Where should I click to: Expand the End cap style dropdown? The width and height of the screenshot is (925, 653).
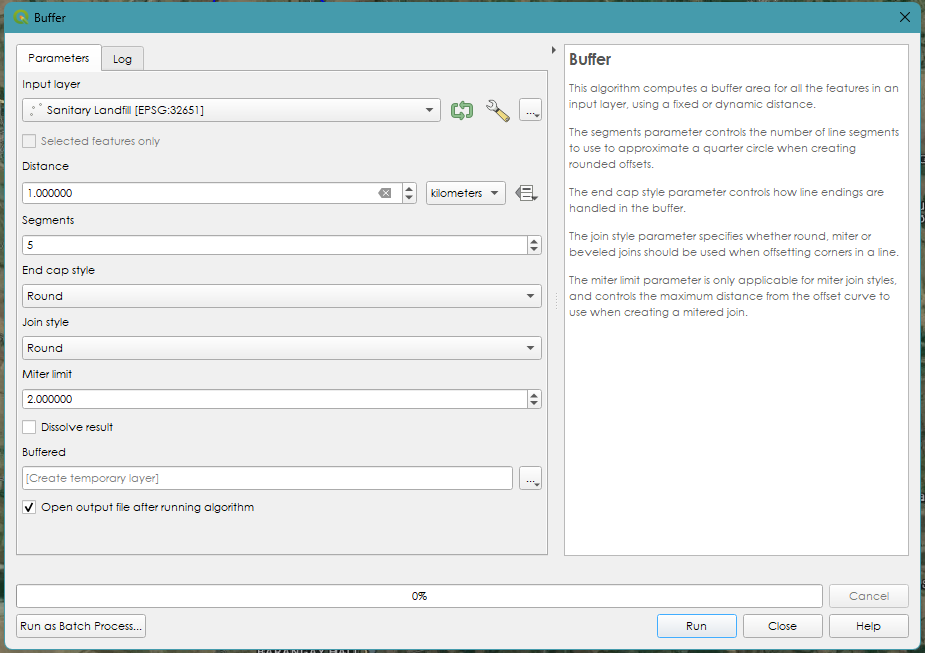(281, 296)
